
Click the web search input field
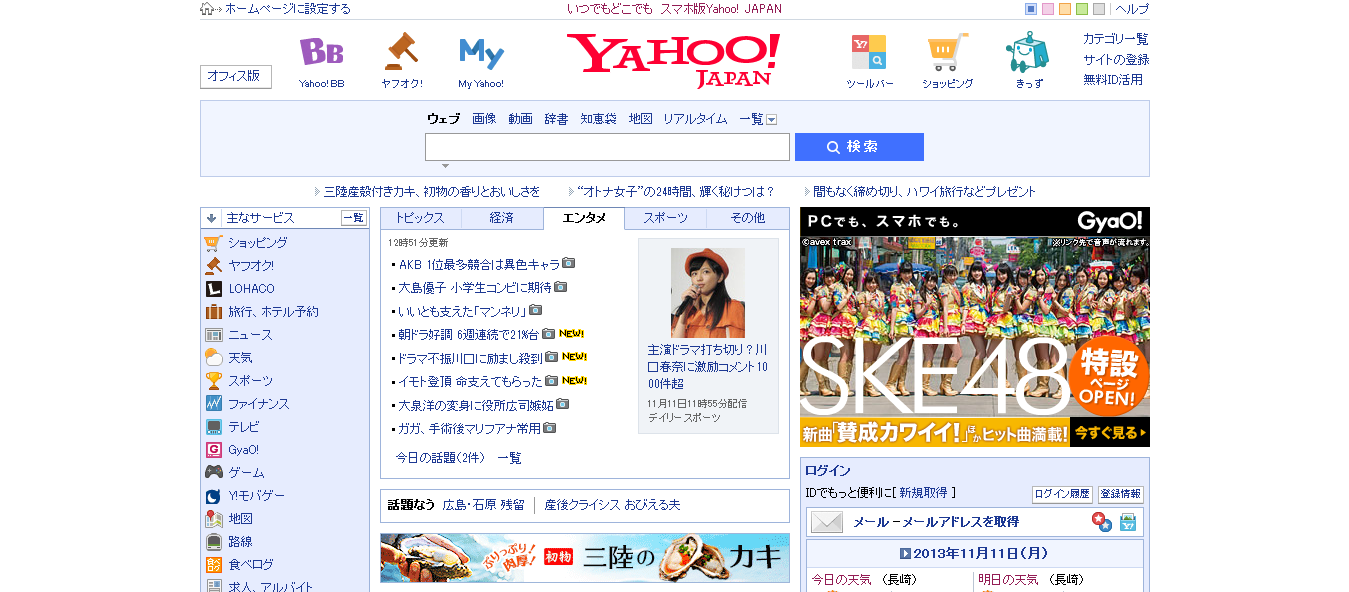tap(607, 147)
